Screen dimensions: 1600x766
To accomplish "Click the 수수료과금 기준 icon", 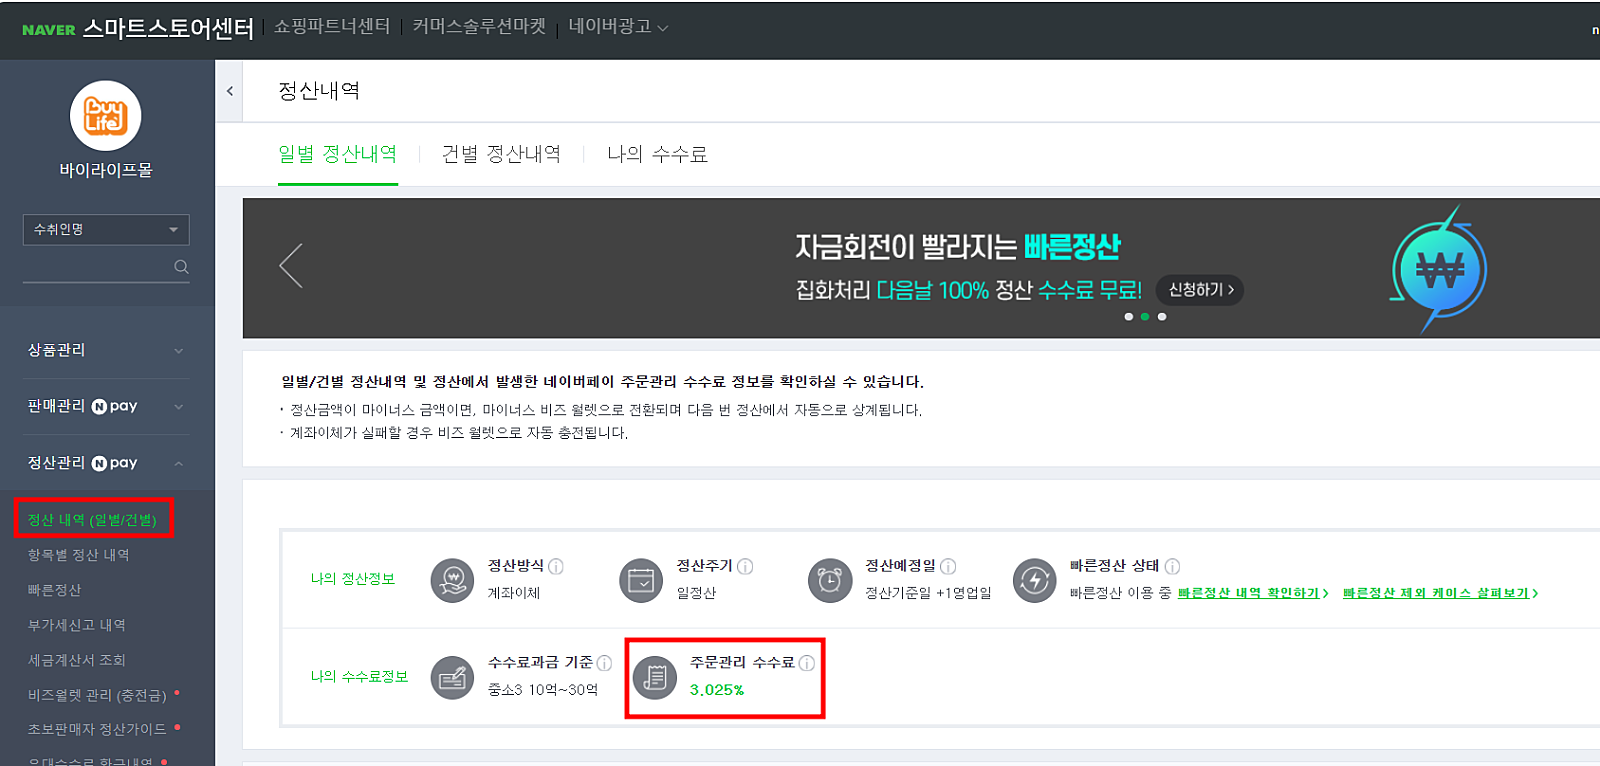I will click(452, 678).
